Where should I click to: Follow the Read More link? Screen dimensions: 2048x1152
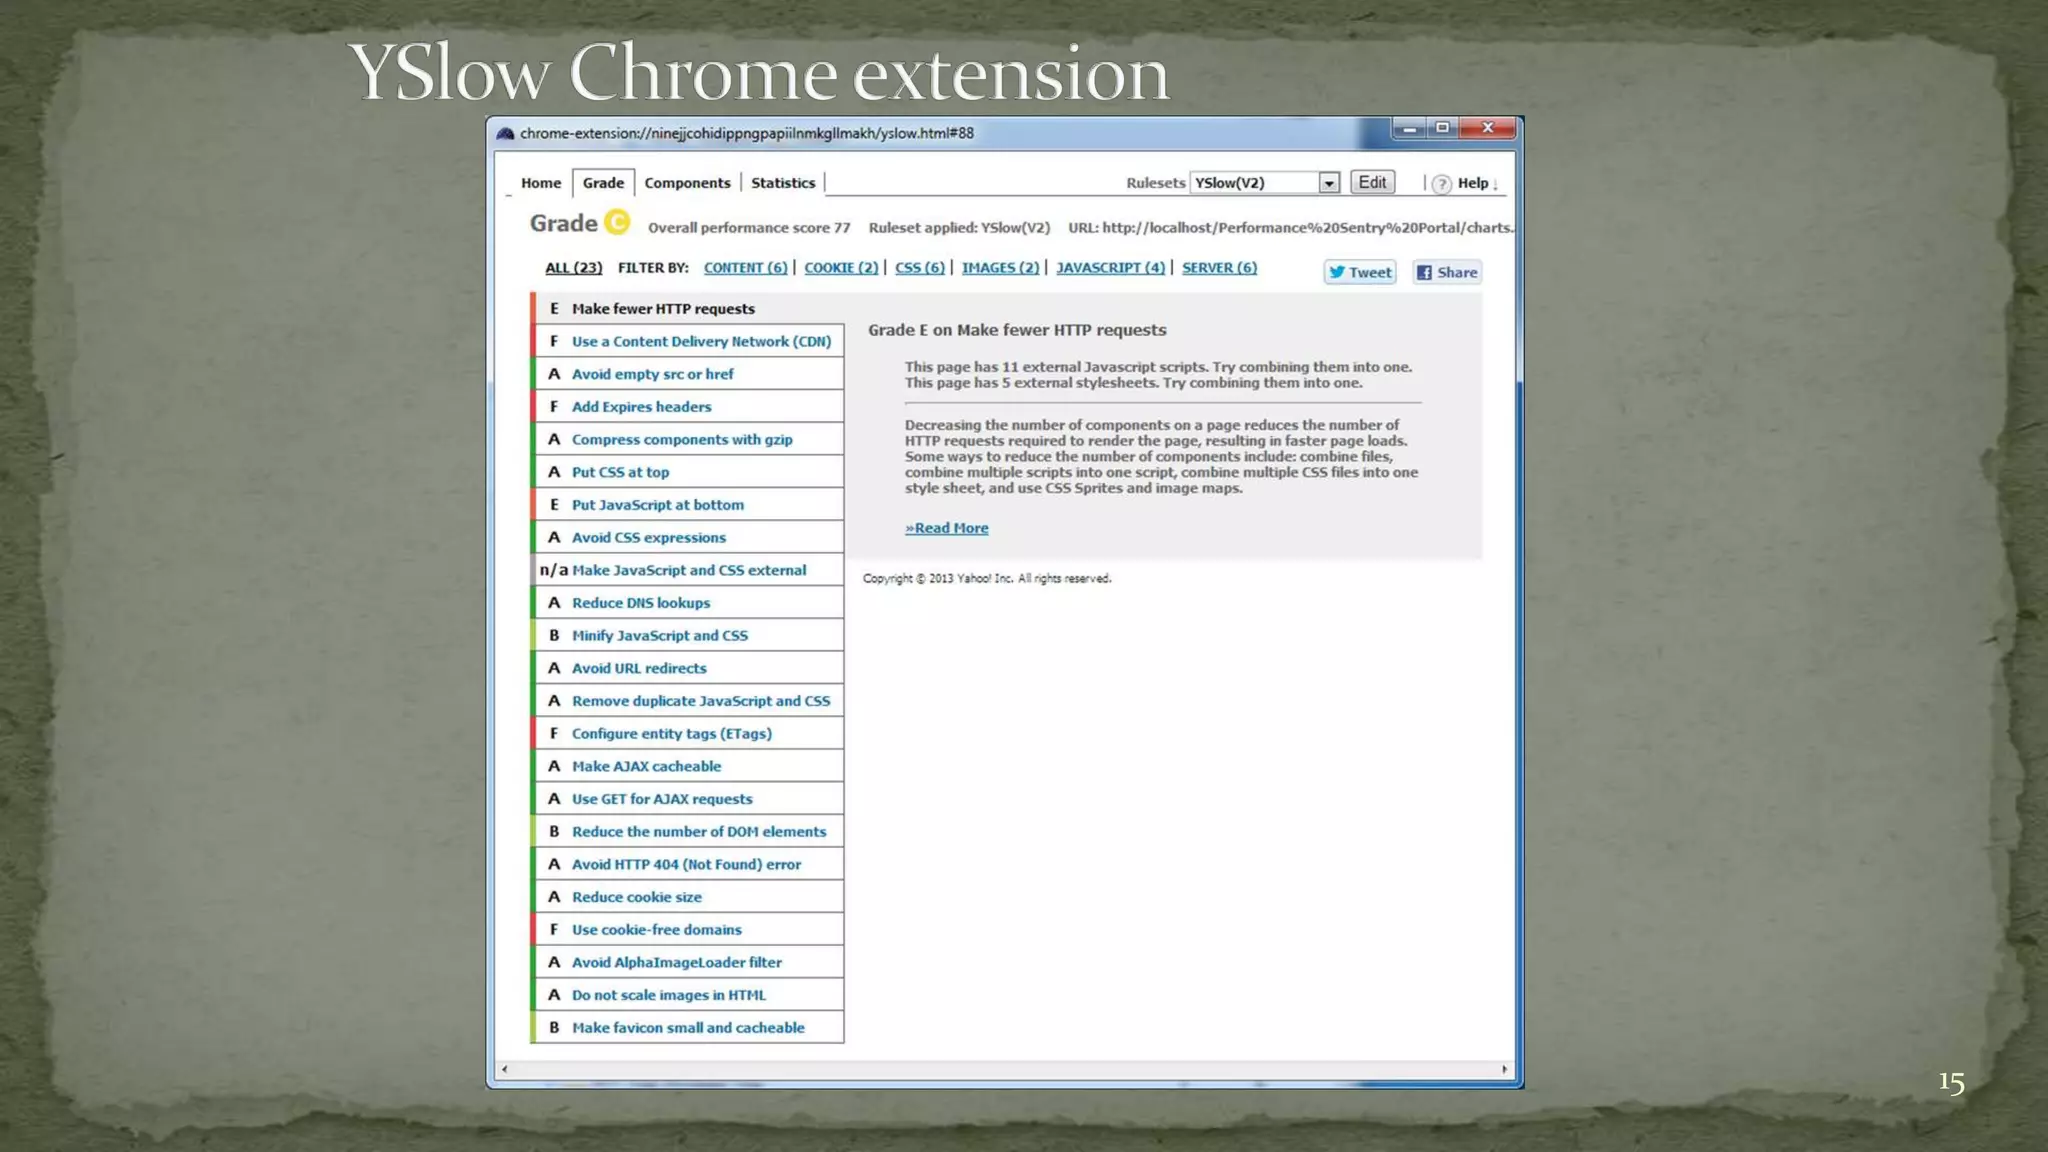point(946,528)
